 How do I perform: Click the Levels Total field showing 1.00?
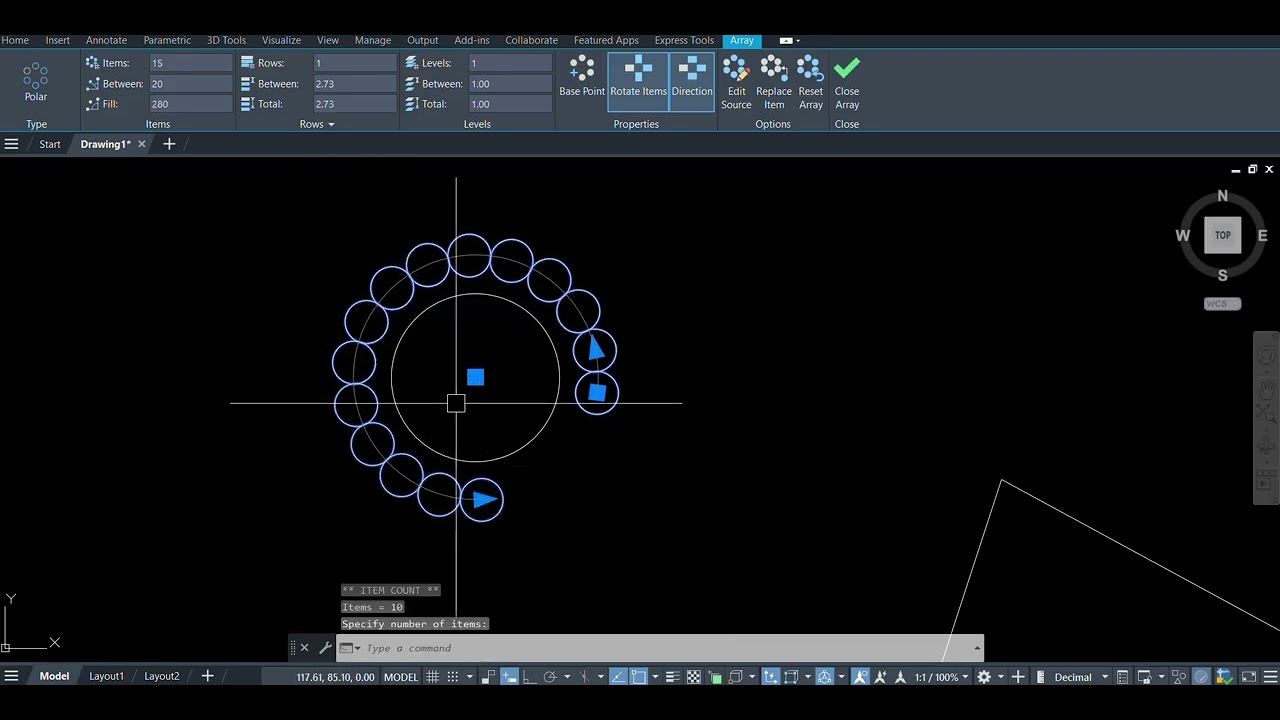pyautogui.click(x=510, y=104)
